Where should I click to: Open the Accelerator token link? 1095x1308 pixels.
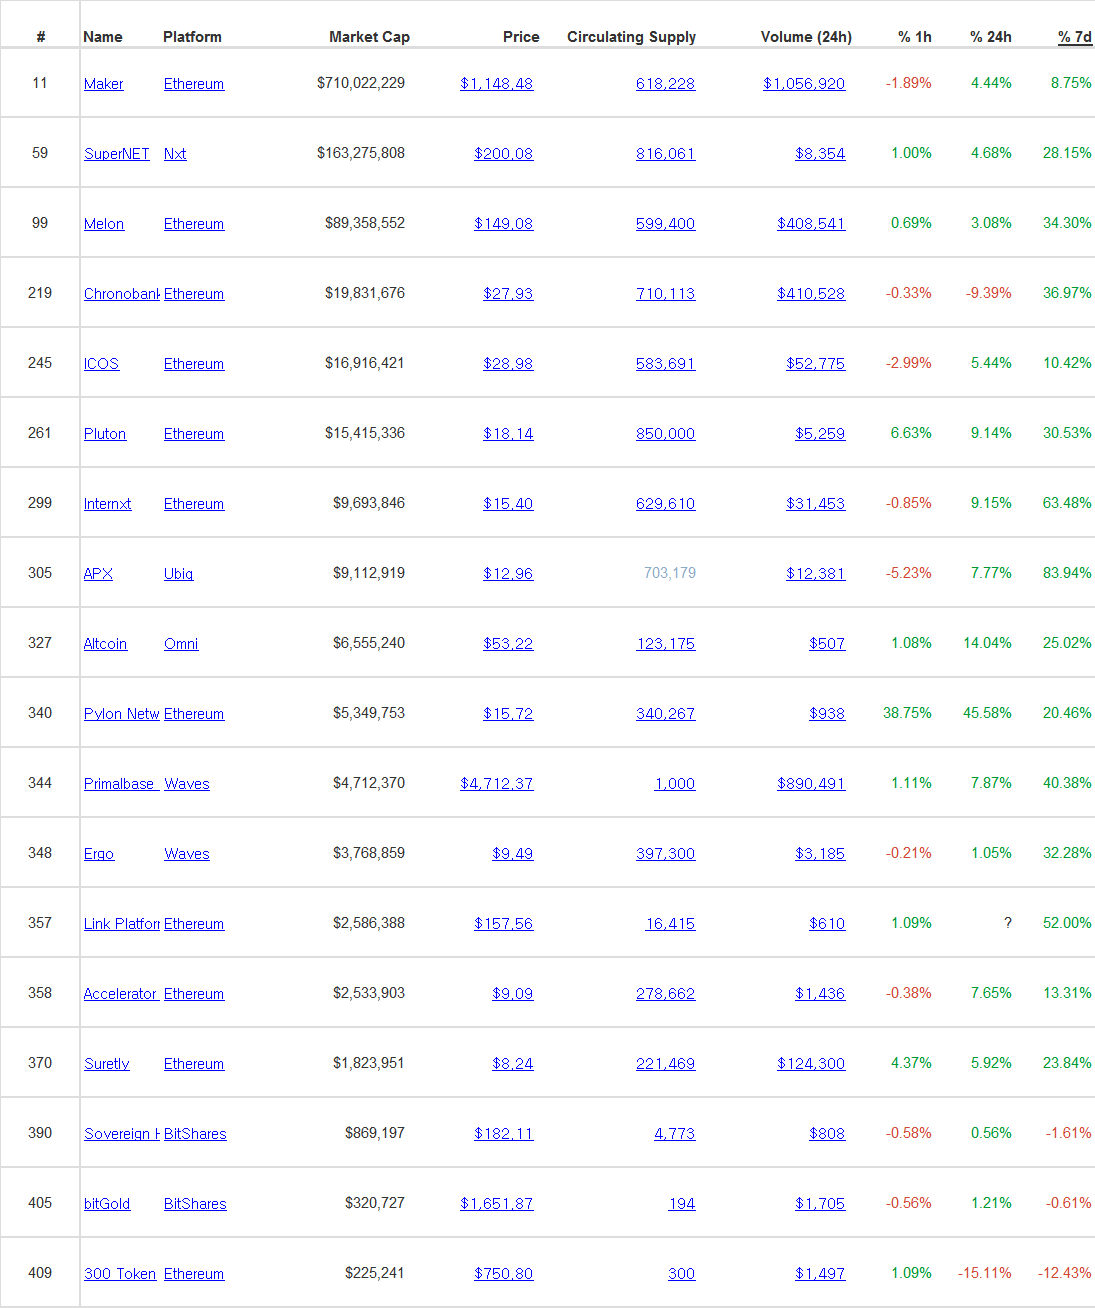122,994
